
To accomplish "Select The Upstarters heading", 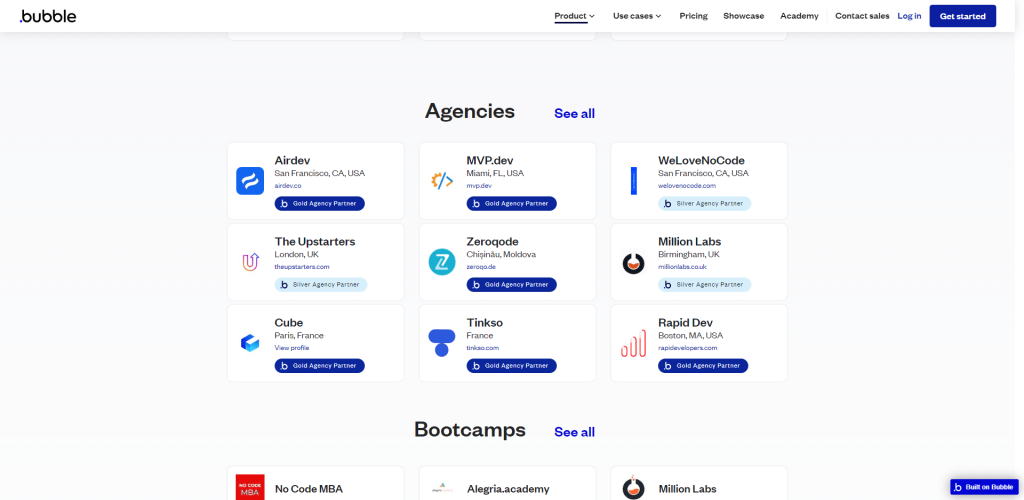I will coord(315,242).
